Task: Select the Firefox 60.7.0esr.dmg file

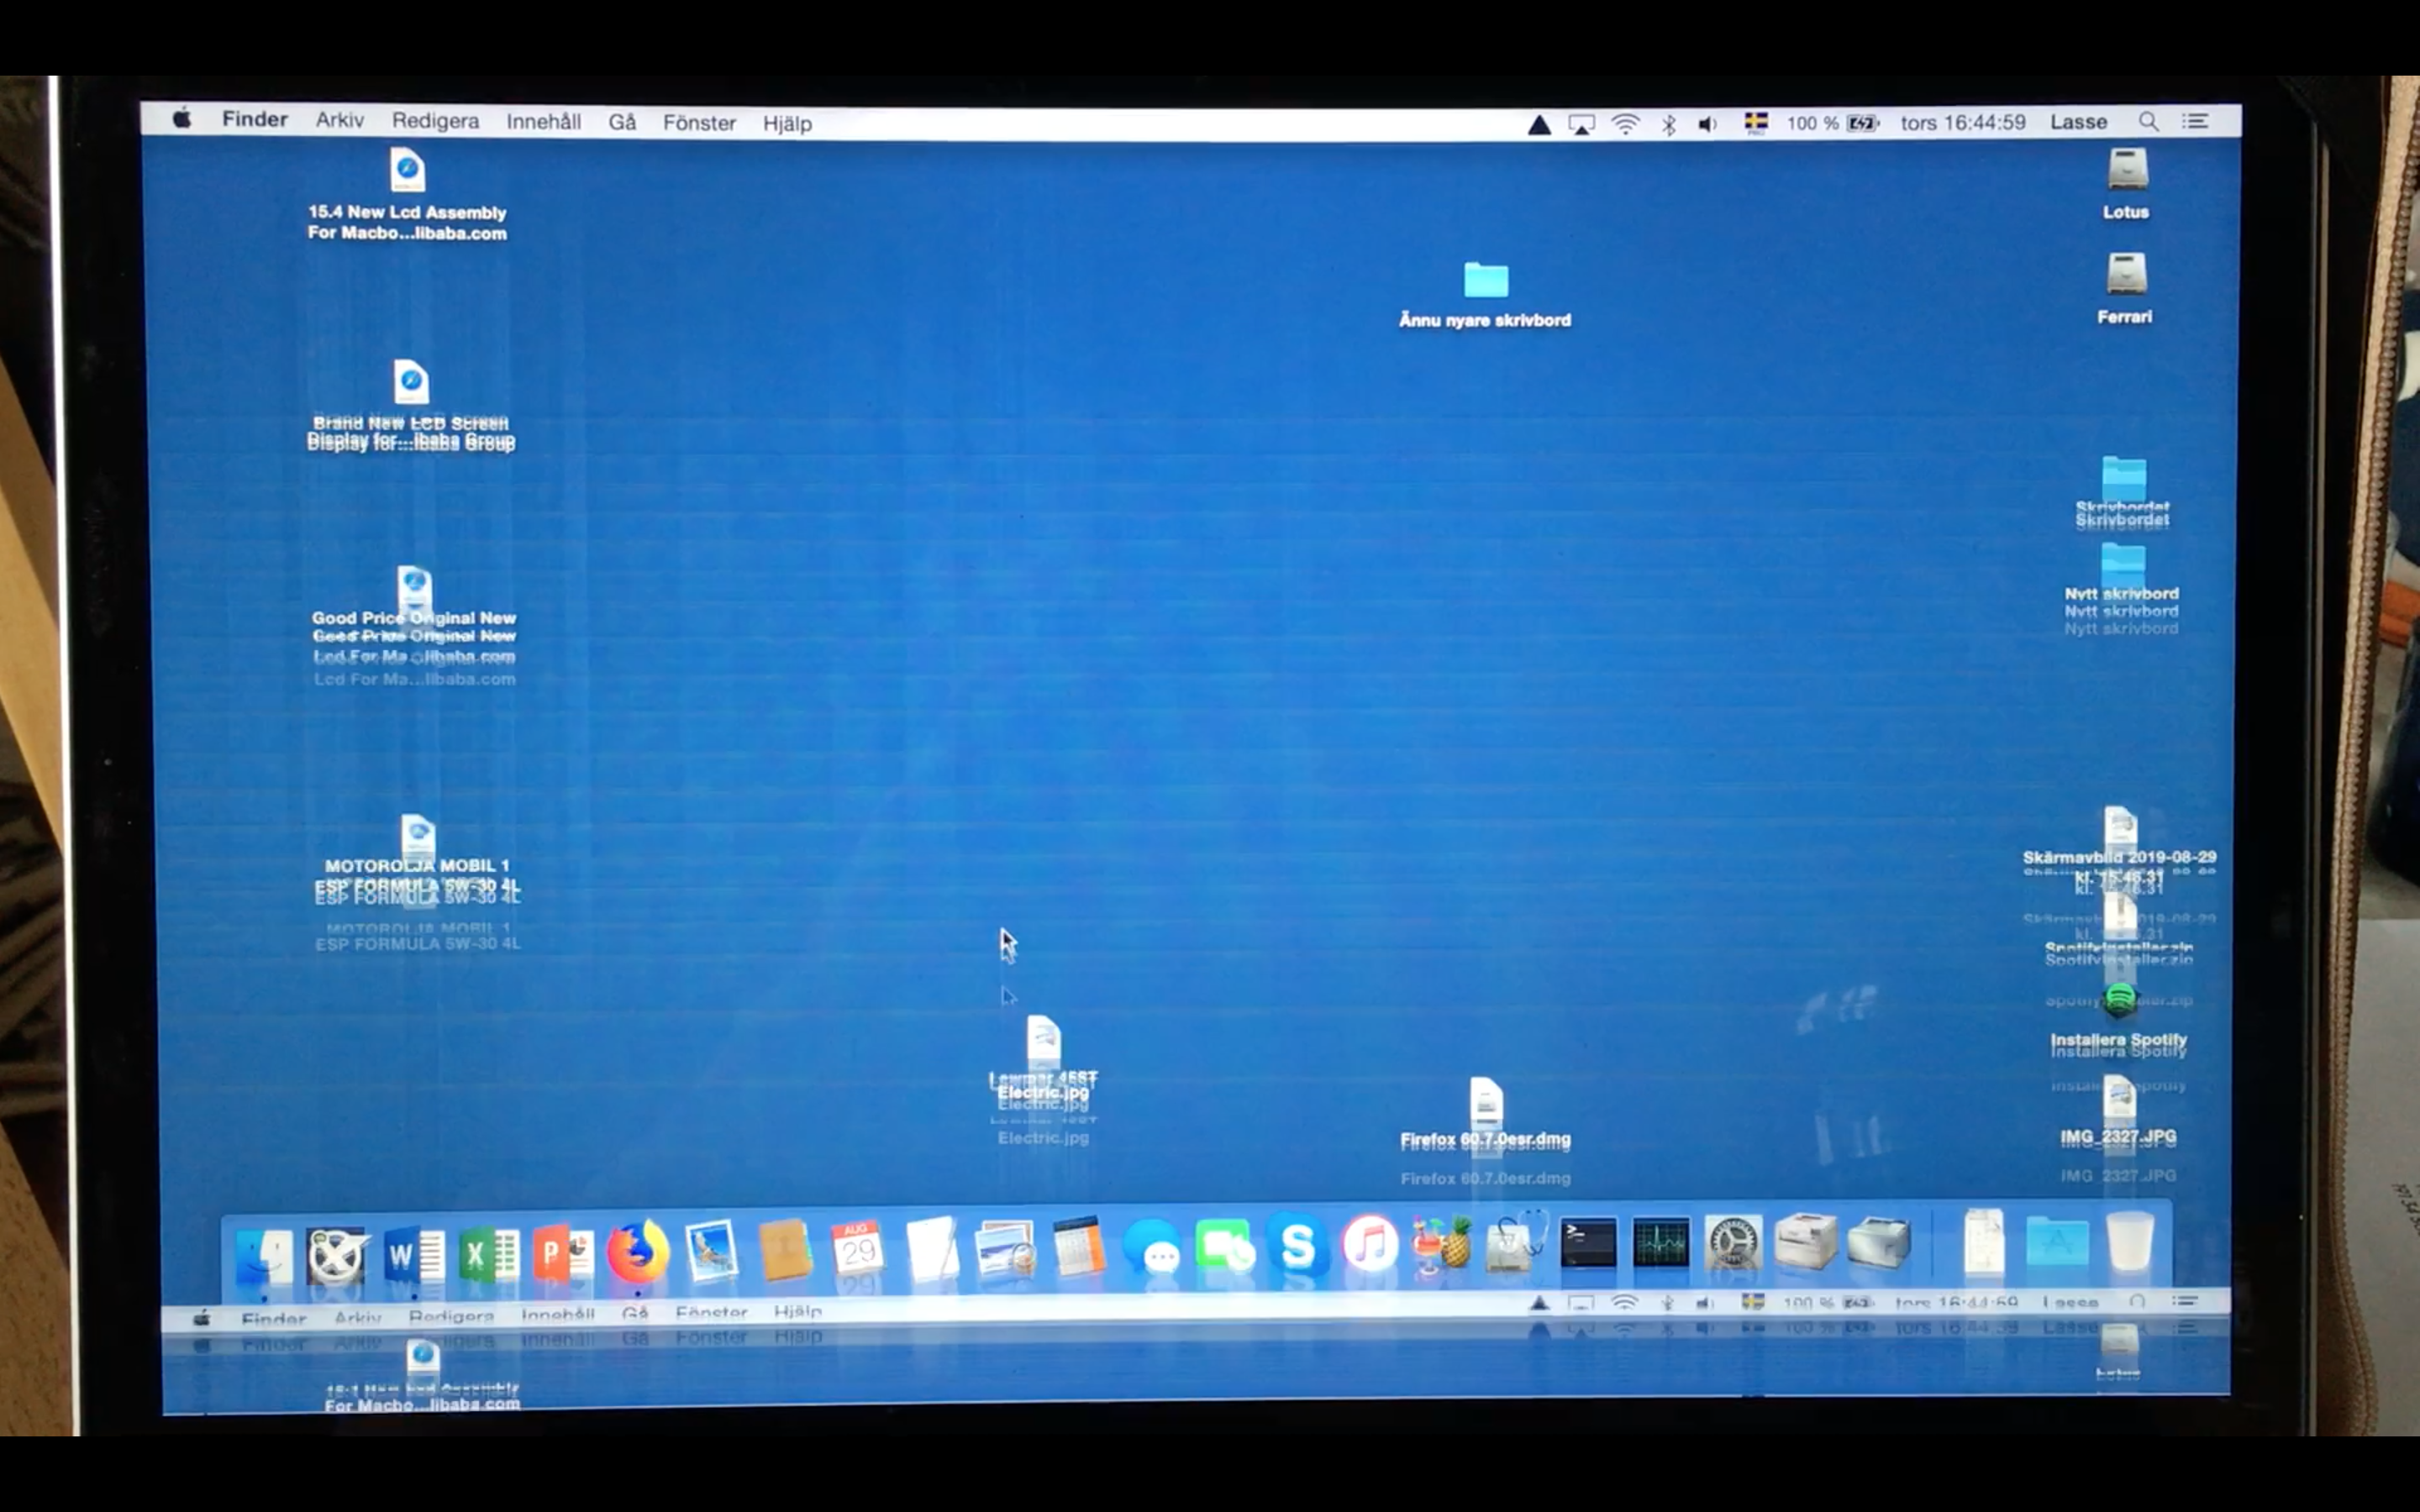Action: [x=1486, y=1103]
